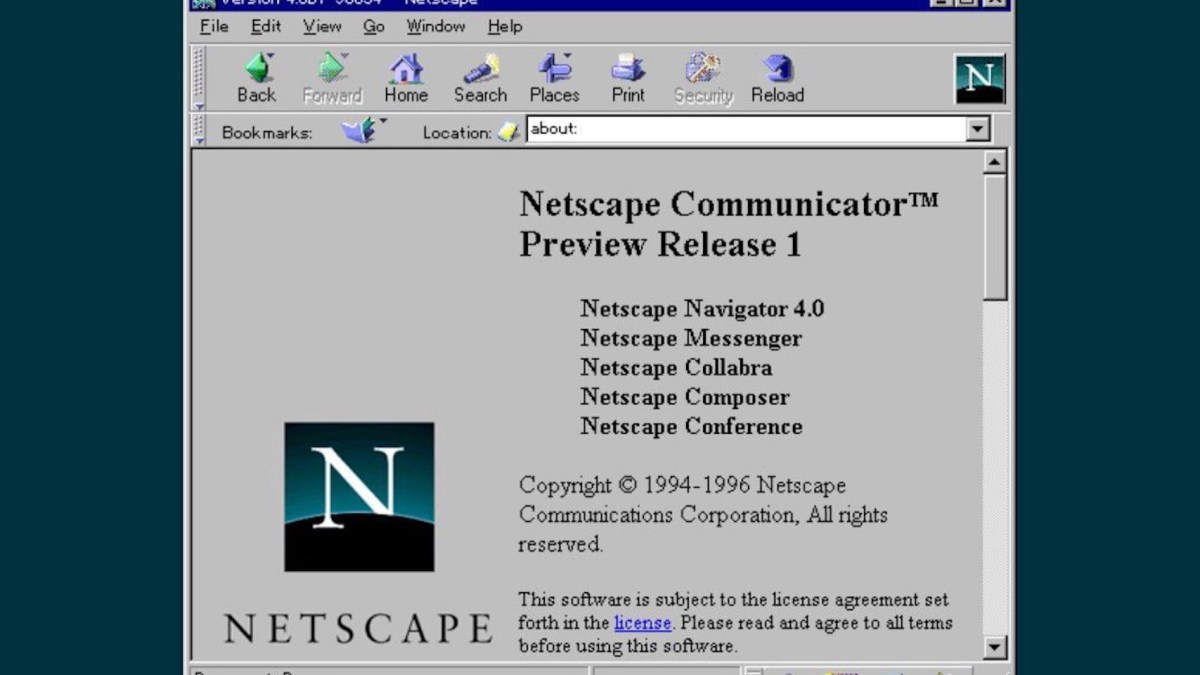Collapse the location toolbar grip handle
Viewport: 1200px width, 675px height.
198,130
